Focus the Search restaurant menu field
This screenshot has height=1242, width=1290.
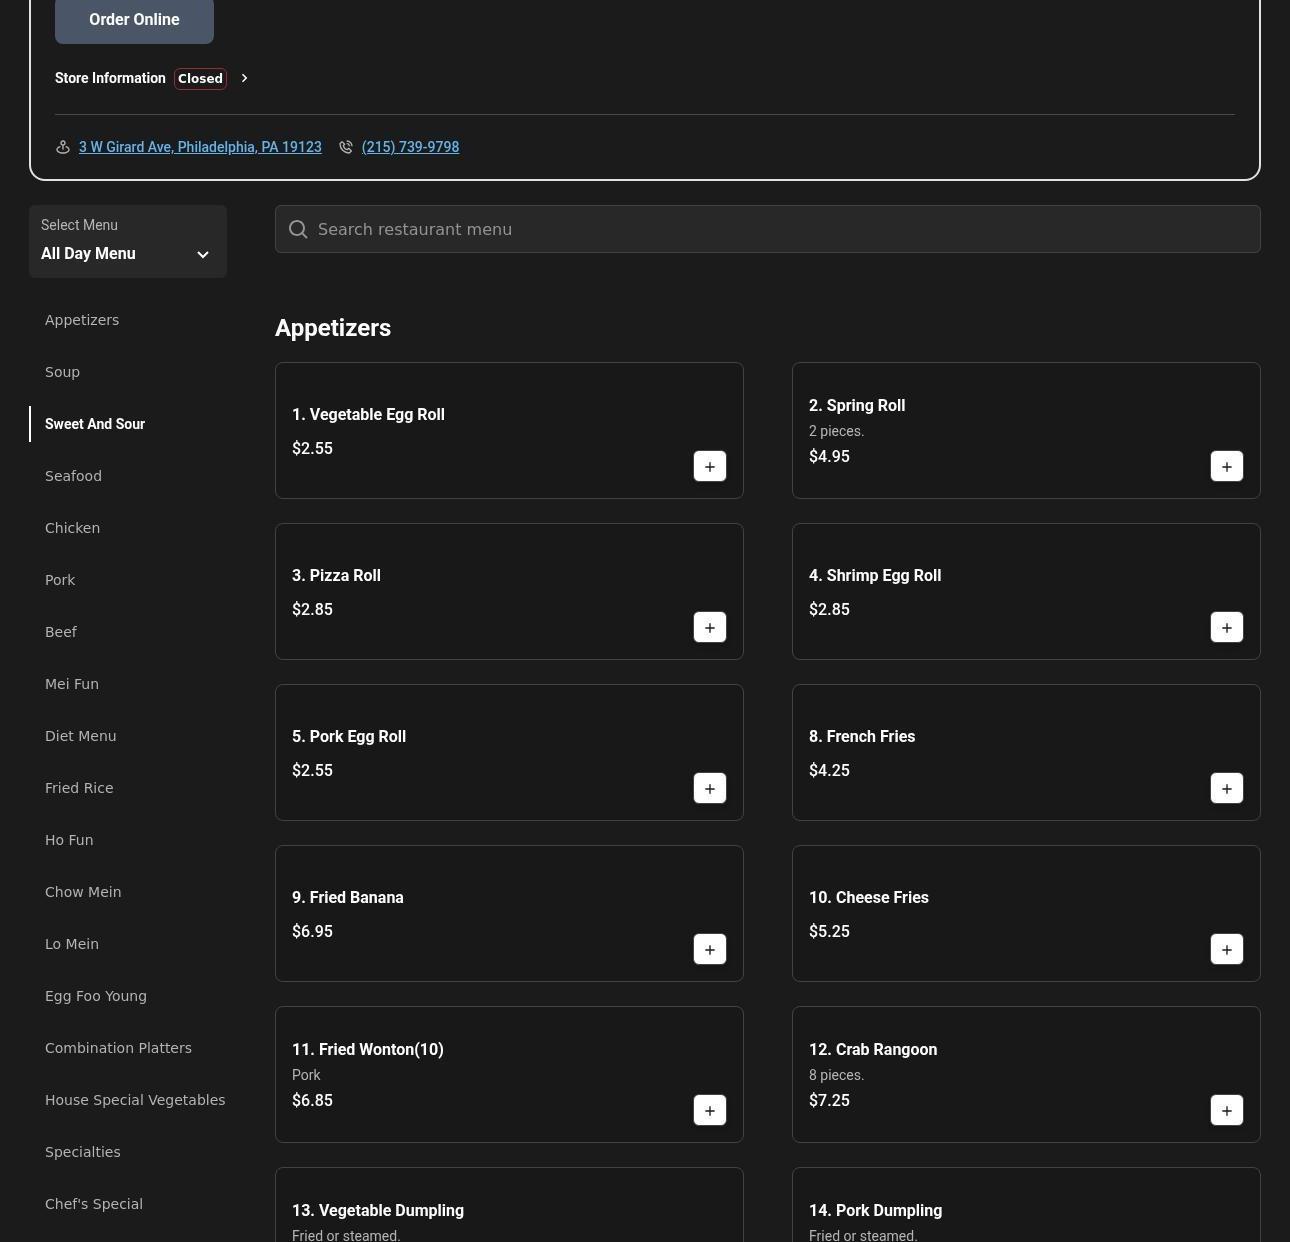(x=780, y=229)
